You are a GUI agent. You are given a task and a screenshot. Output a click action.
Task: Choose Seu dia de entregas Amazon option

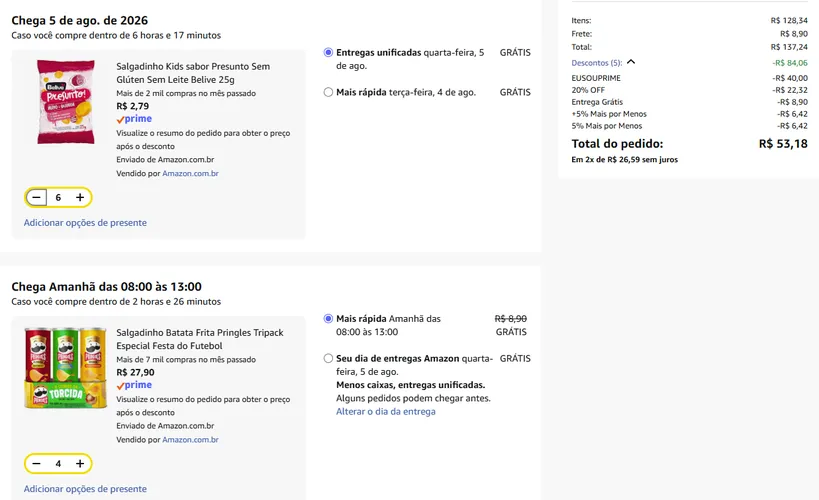(328, 358)
